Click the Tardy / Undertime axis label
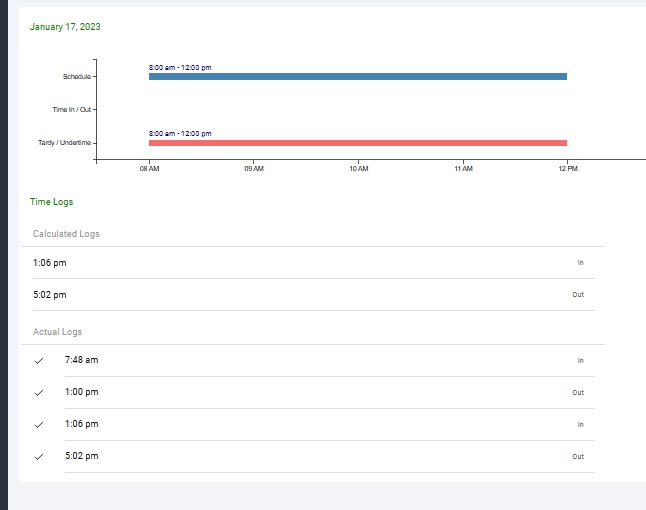The height and width of the screenshot is (510, 646). click(72, 143)
